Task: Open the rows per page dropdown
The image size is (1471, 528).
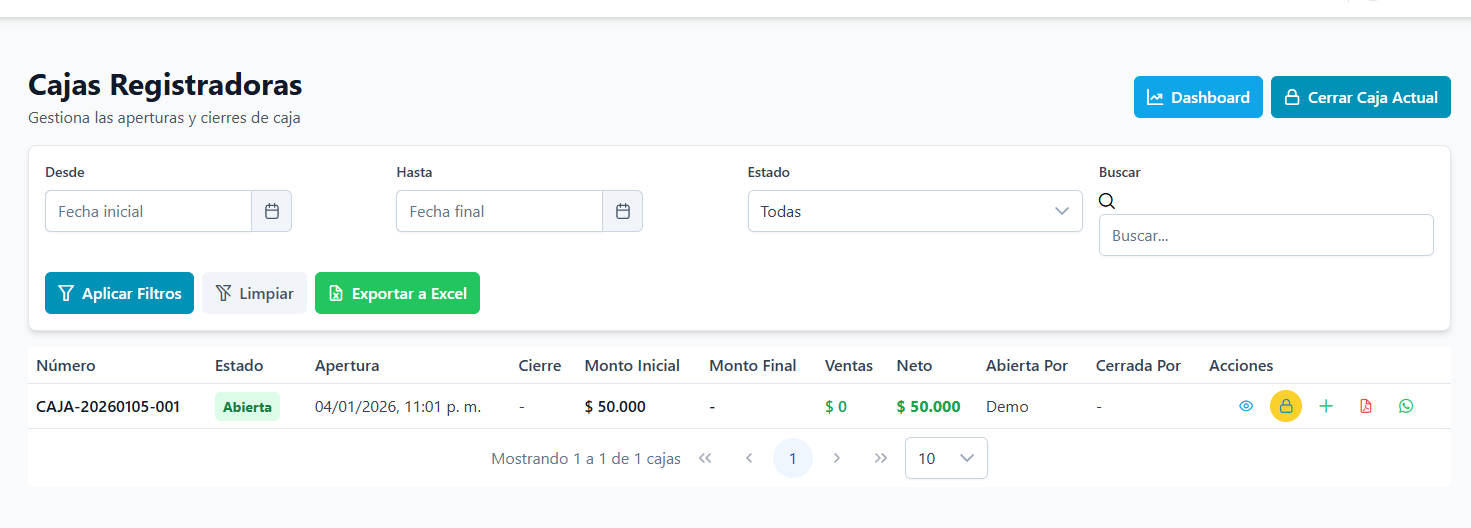Action: click(945, 458)
